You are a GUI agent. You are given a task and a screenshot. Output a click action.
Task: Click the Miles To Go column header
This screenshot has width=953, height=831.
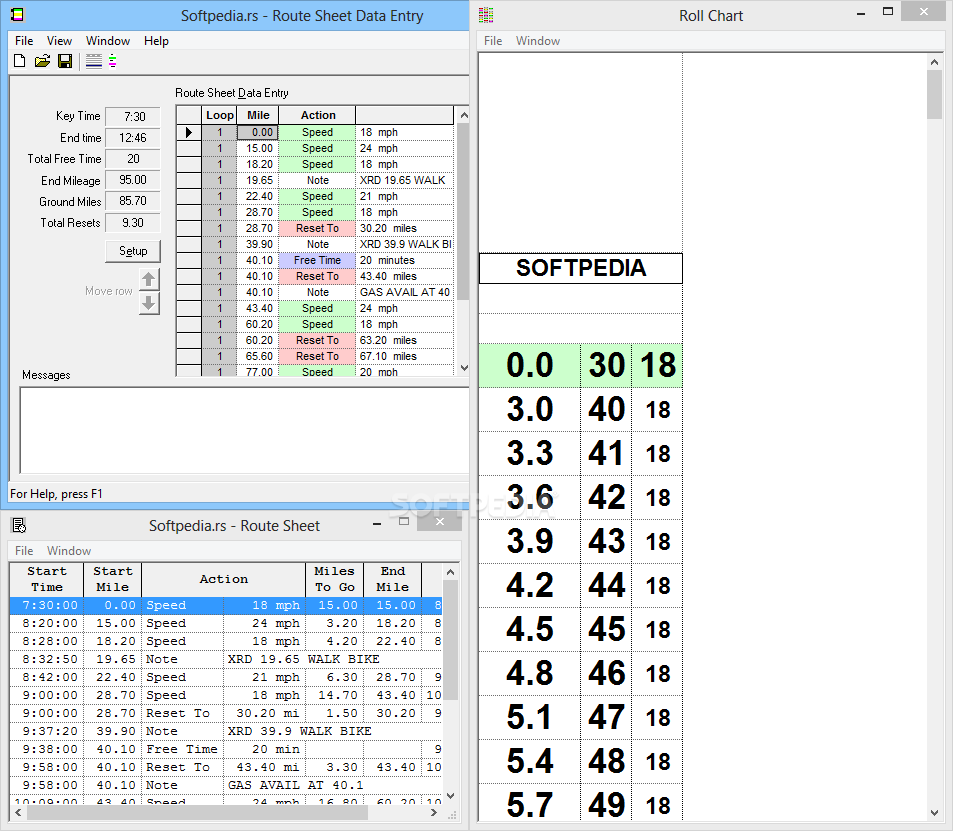[334, 579]
